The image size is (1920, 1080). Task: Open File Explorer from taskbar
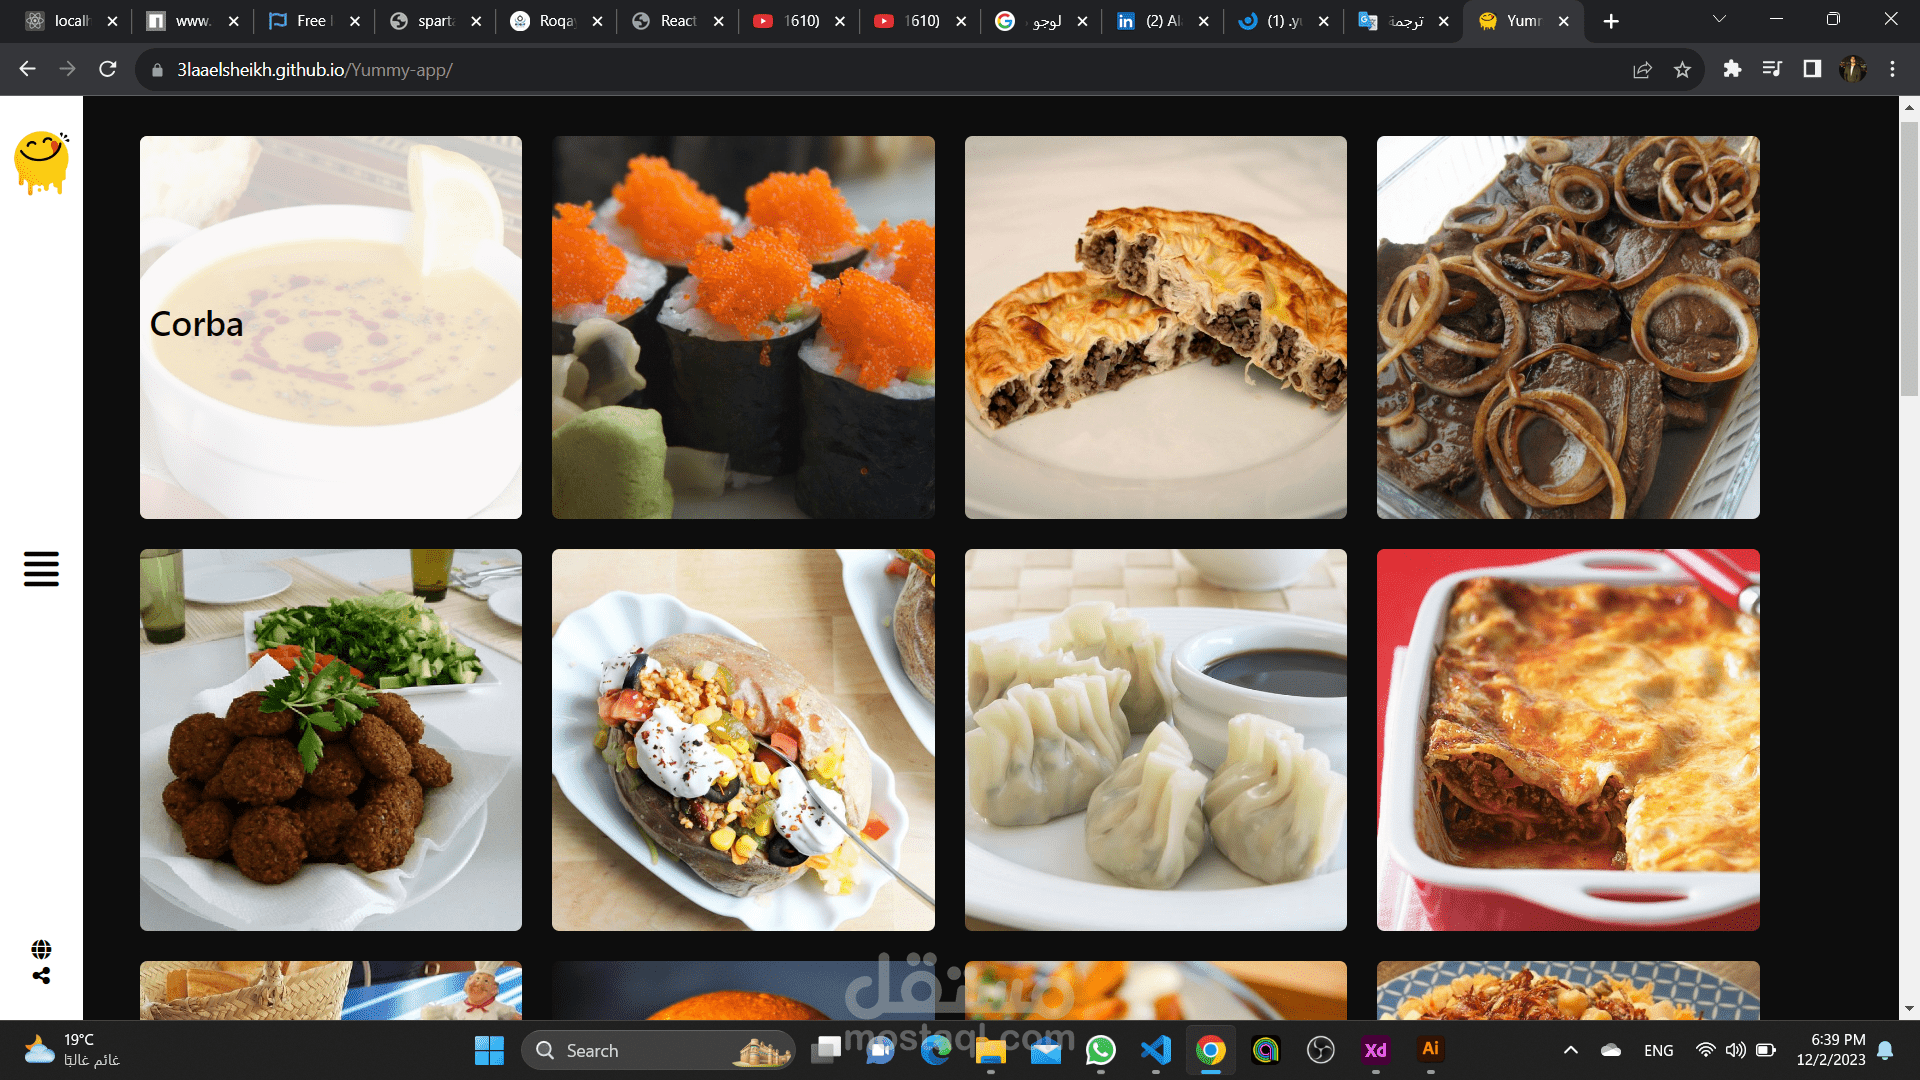coord(991,1050)
